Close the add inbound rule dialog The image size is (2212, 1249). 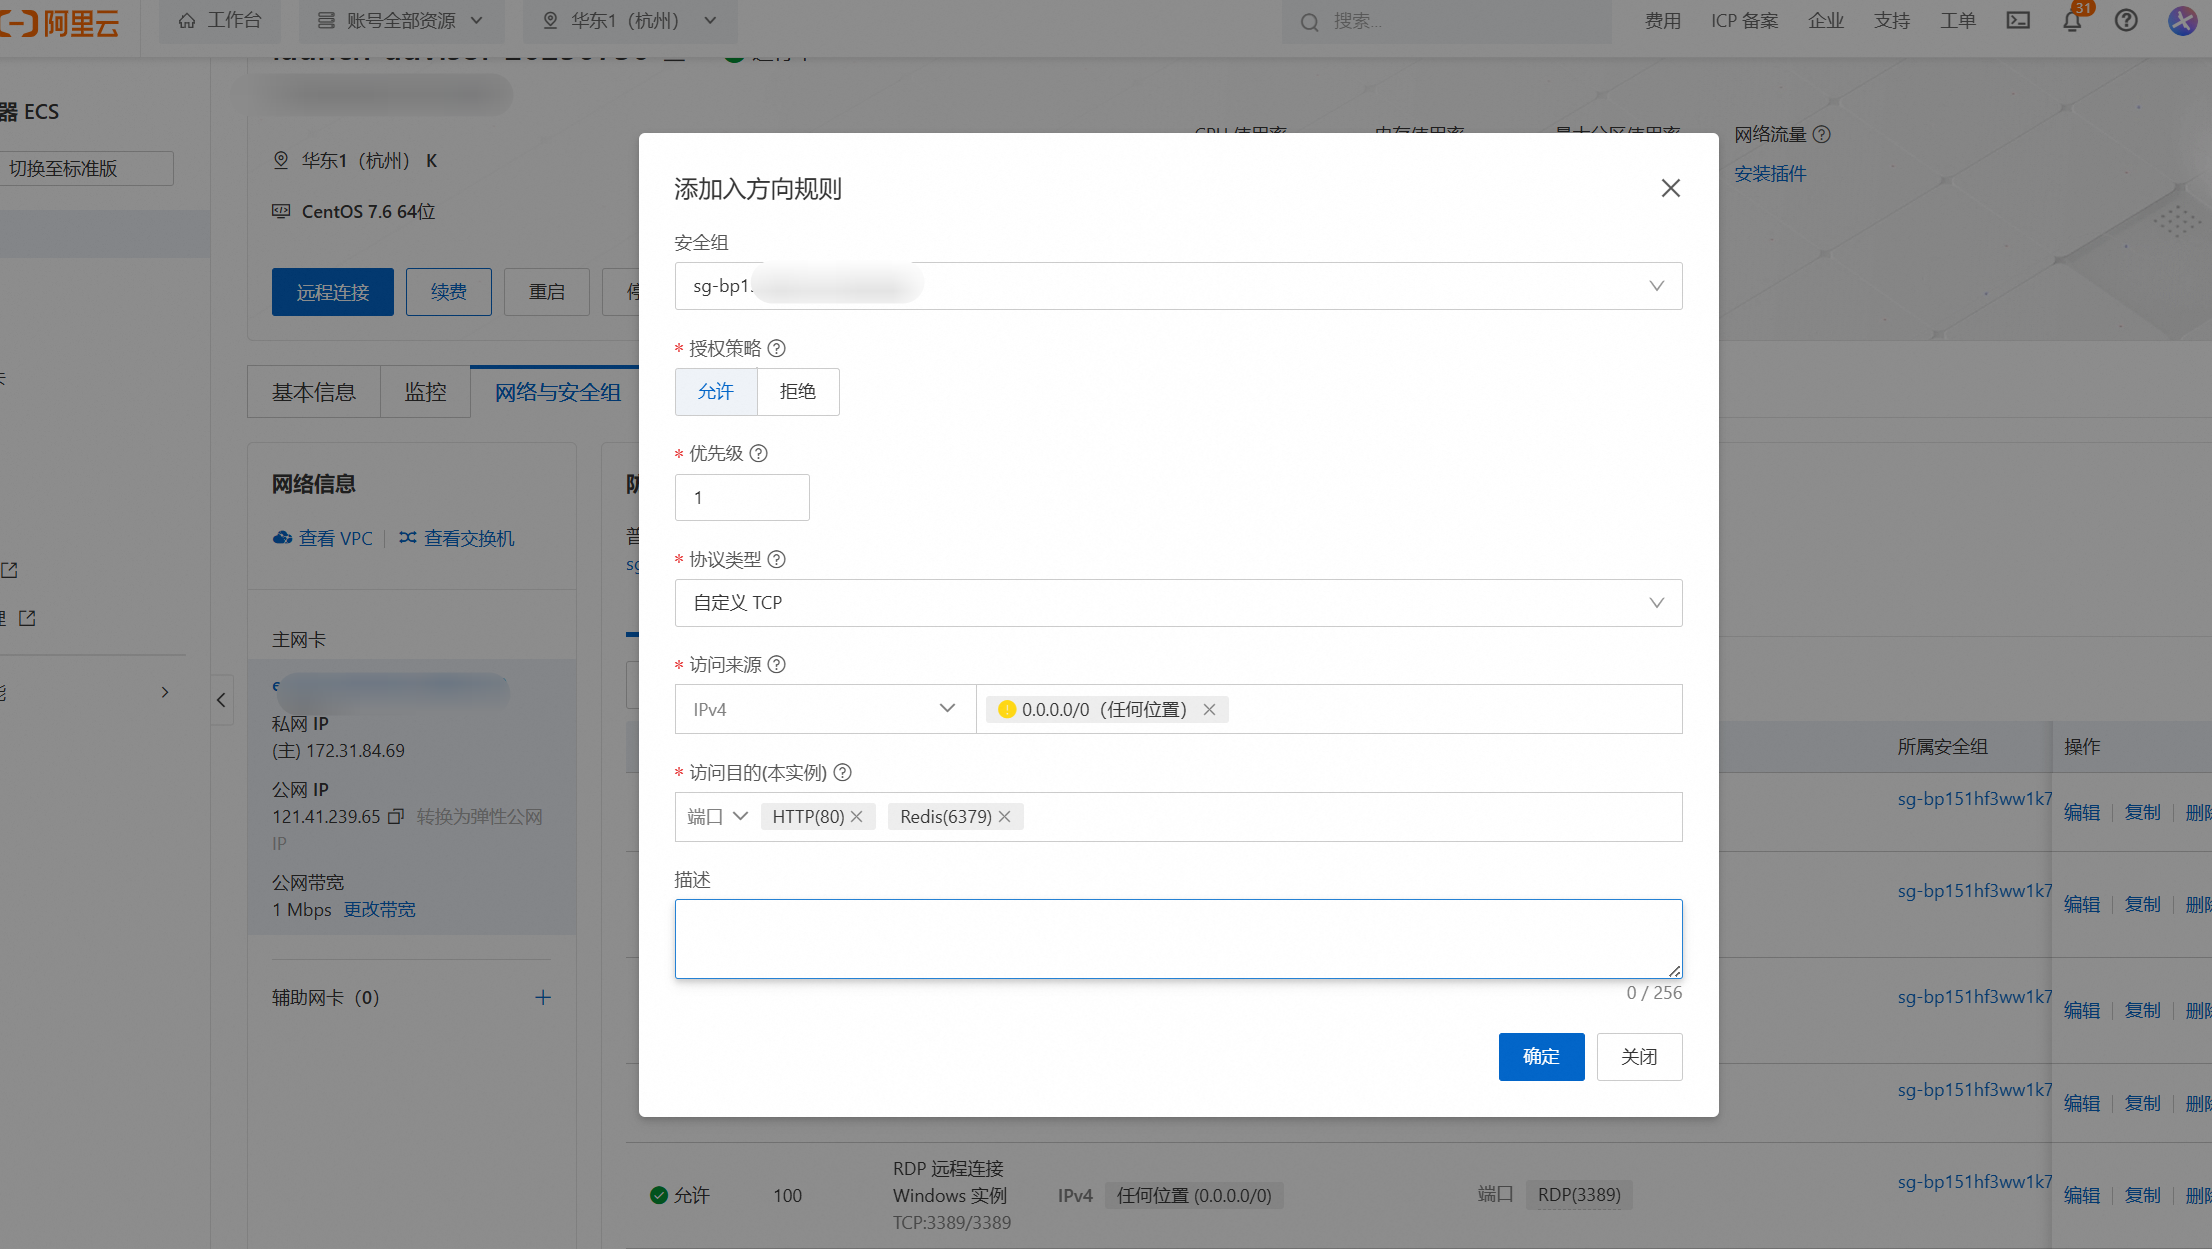(1670, 188)
